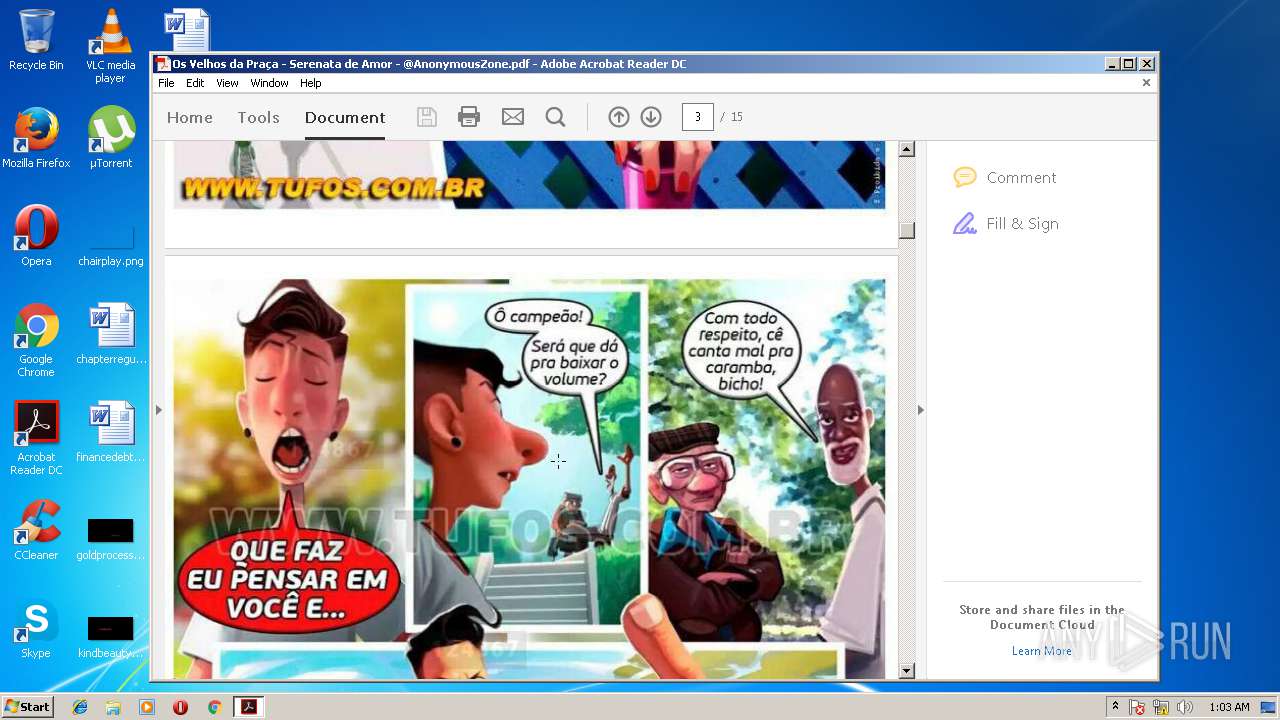
Task: Open Chrome icon in taskbar
Action: point(214,707)
